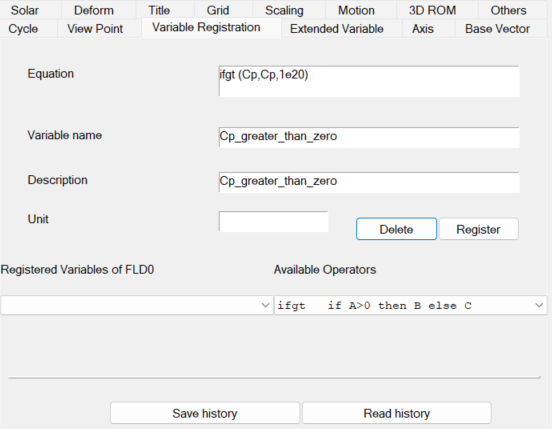
Task: Open the 3D ROM tab
Action: click(x=432, y=10)
